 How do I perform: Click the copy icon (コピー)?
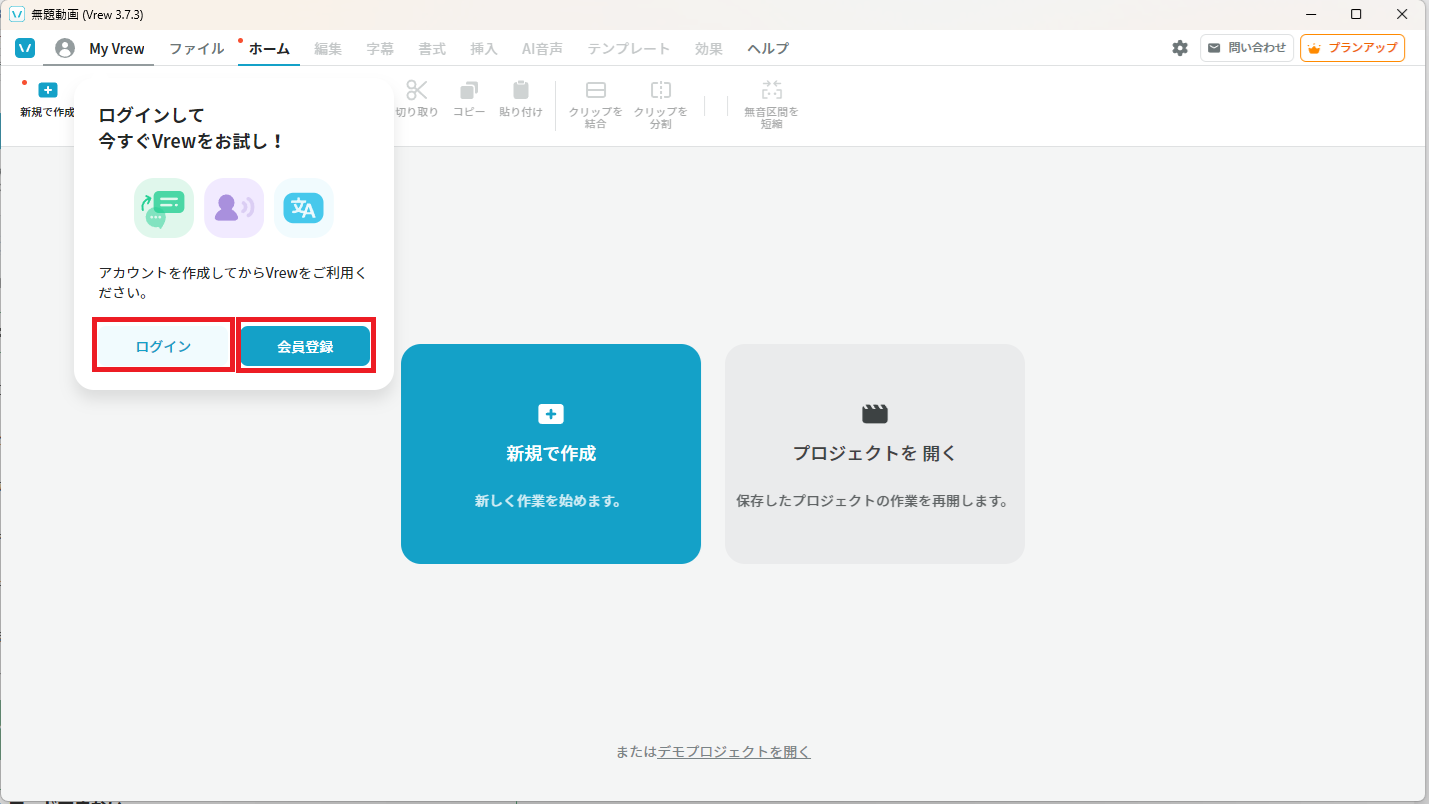click(x=469, y=91)
